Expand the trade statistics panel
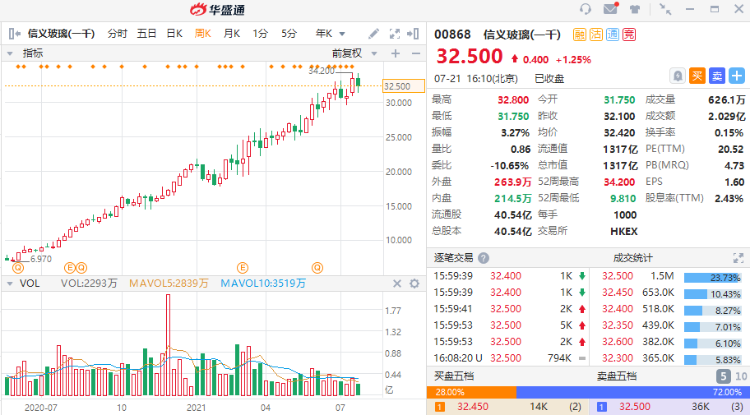Screen dimensions: 750x415 [x=738, y=258]
